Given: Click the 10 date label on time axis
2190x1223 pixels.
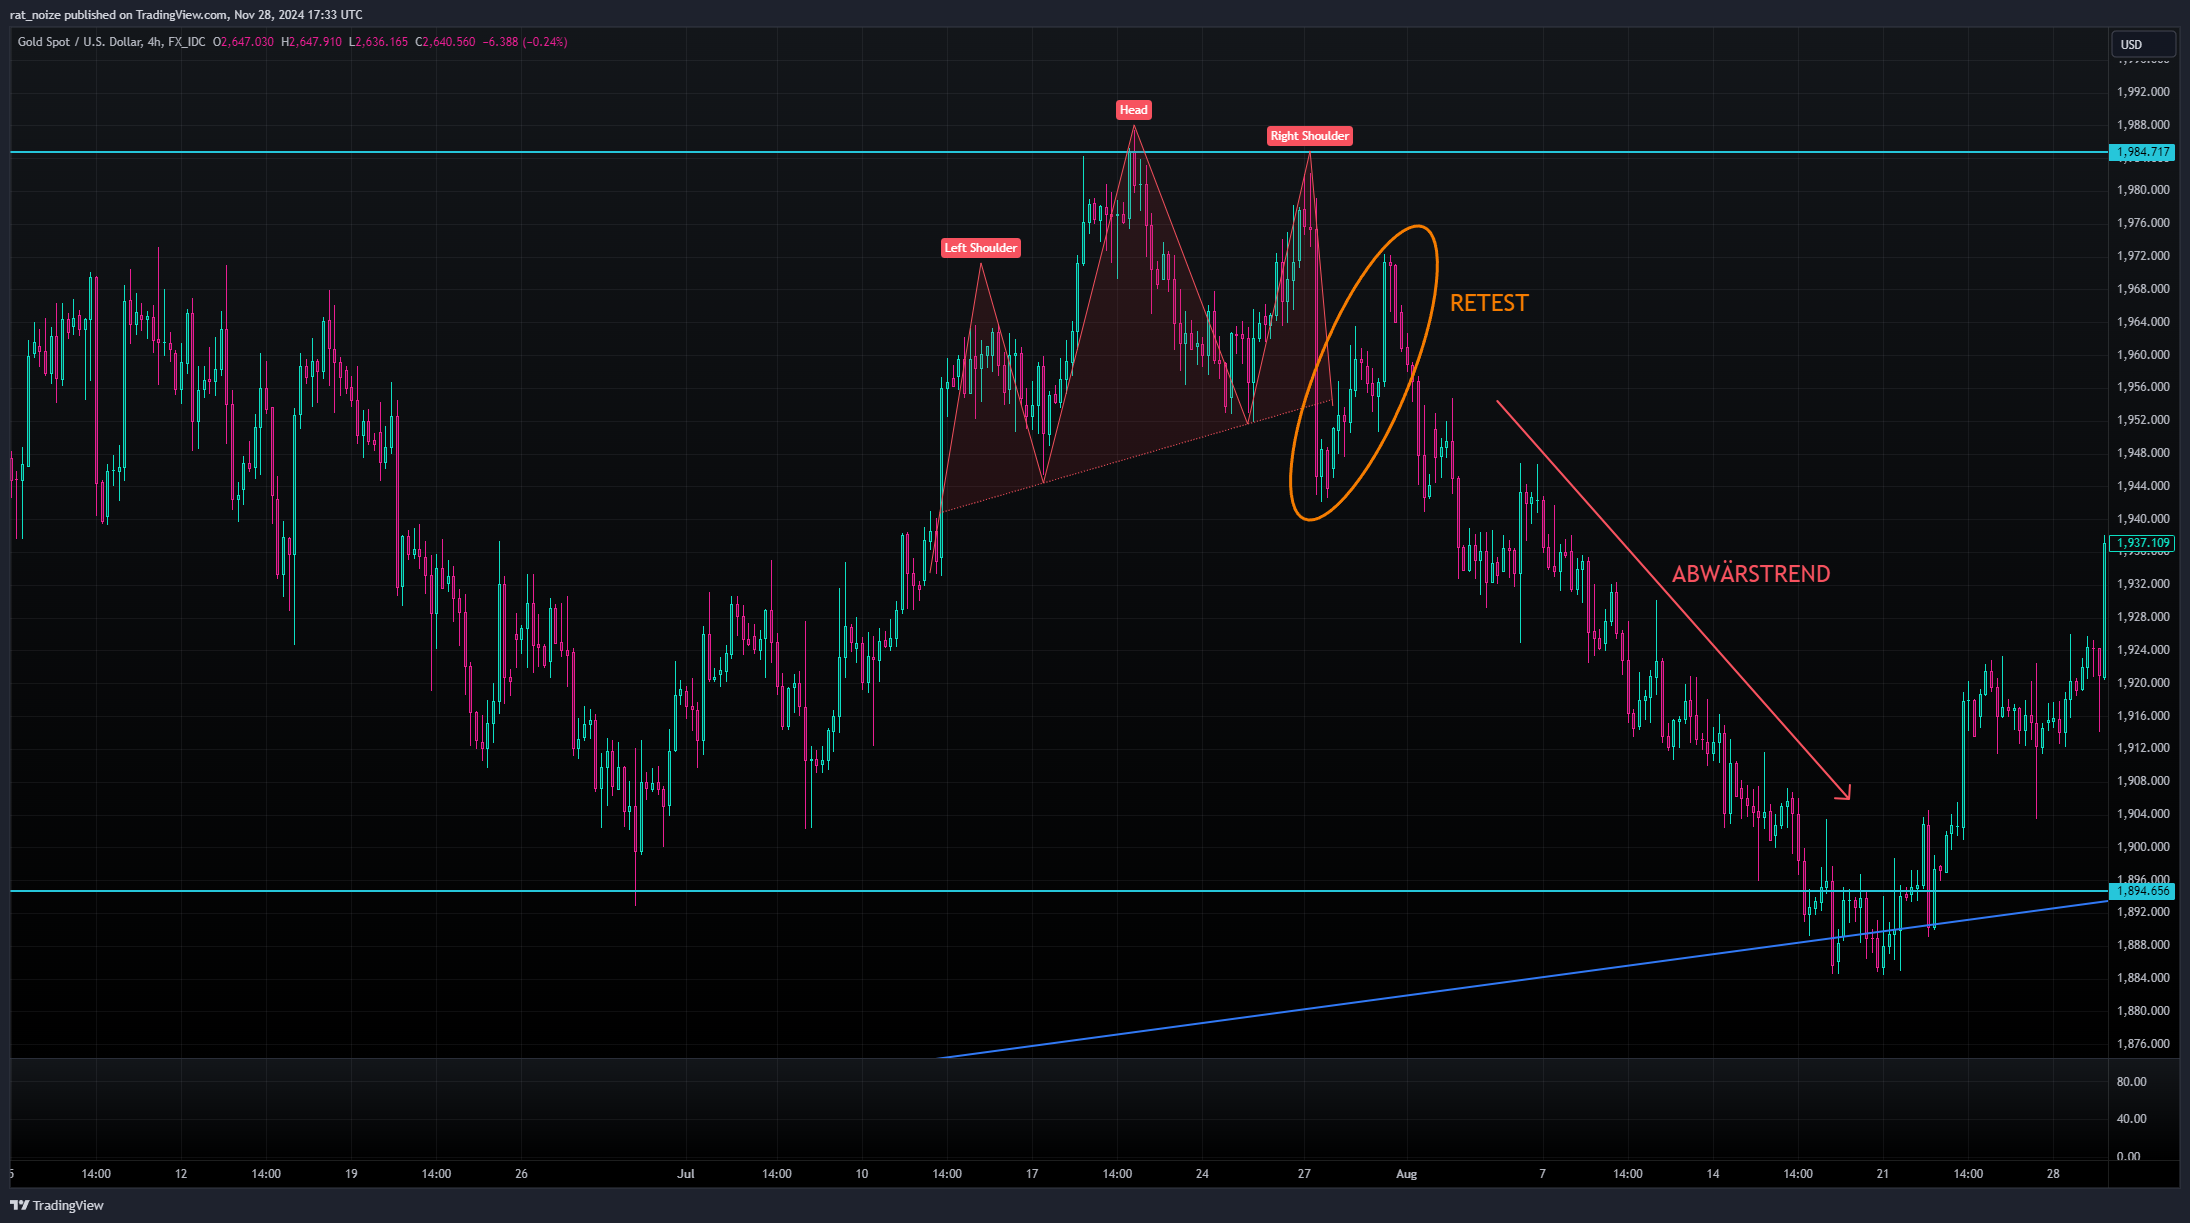Looking at the screenshot, I should click(x=862, y=1174).
